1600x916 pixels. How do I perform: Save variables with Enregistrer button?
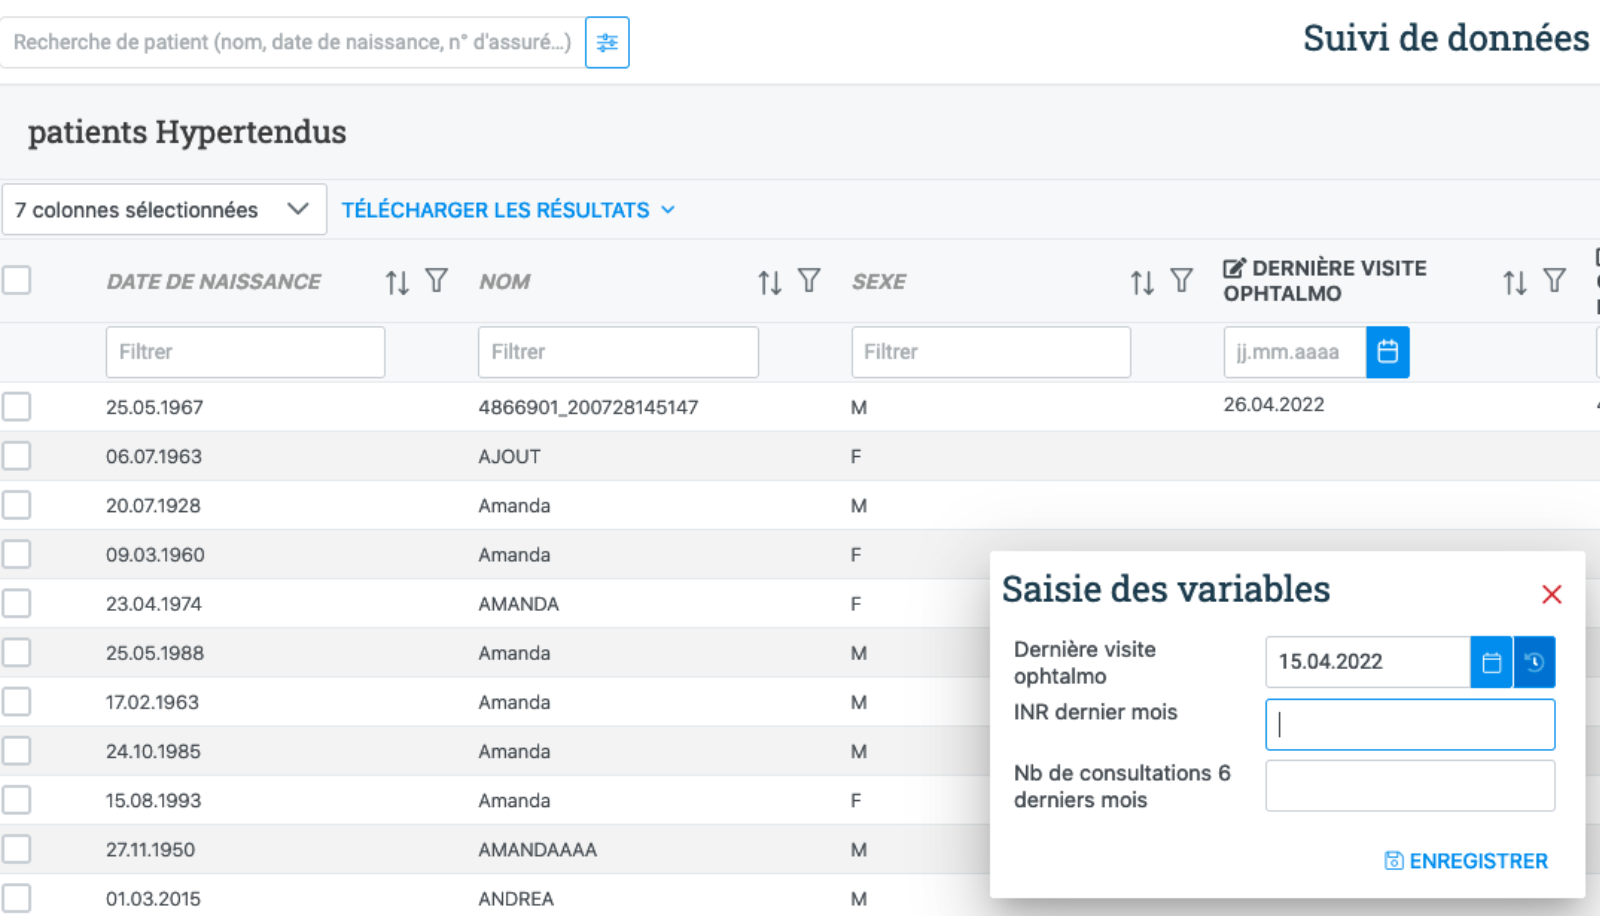tap(1466, 861)
